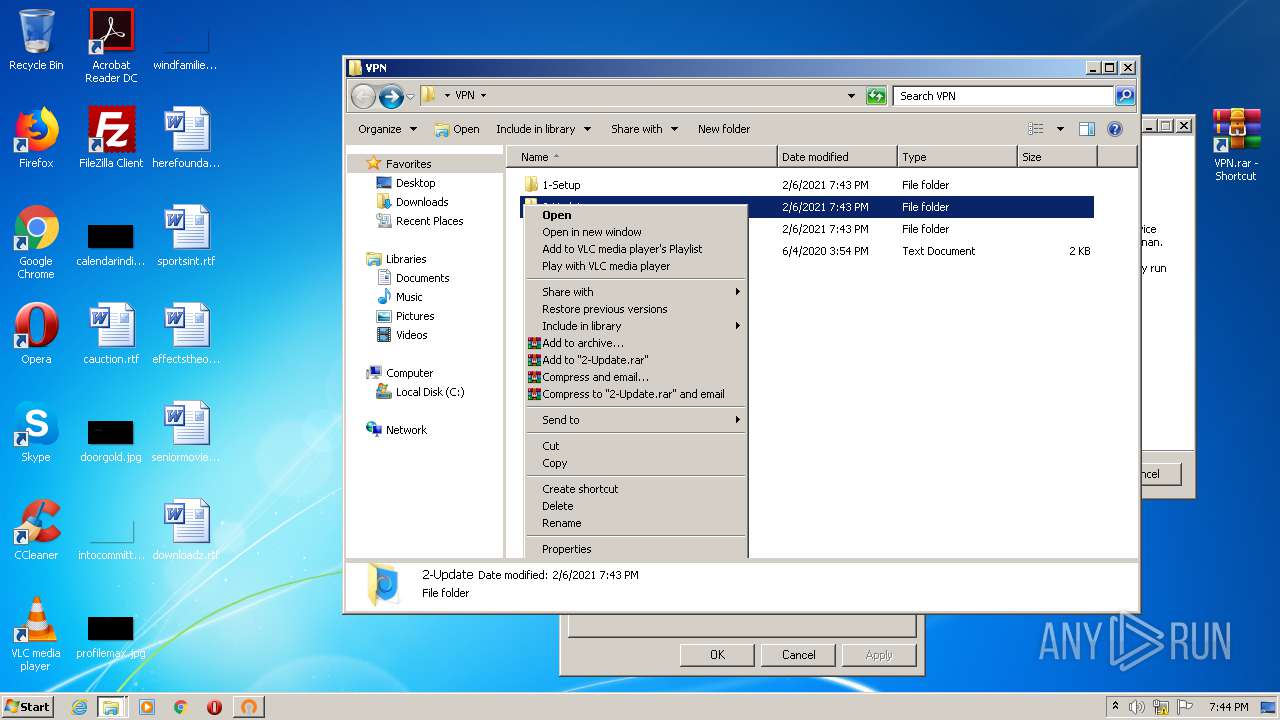Open VLC media player desktop shortcut
Image resolution: width=1280 pixels, height=720 pixels.
36,634
